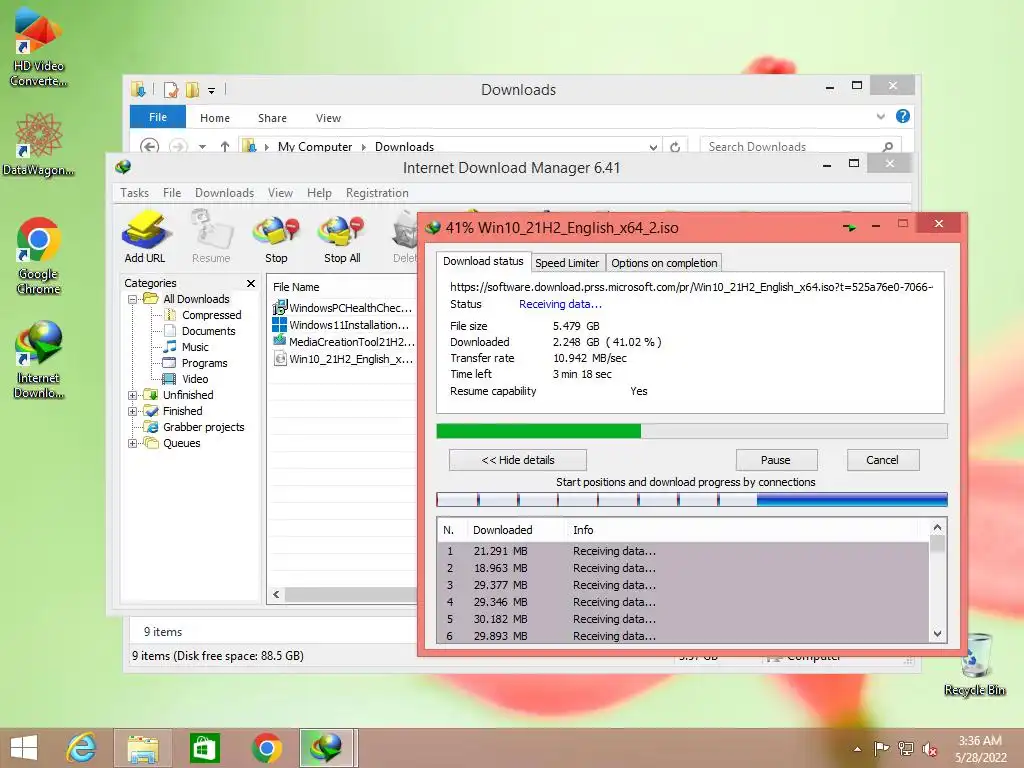Click the connections progress segment bar

[x=692, y=500]
